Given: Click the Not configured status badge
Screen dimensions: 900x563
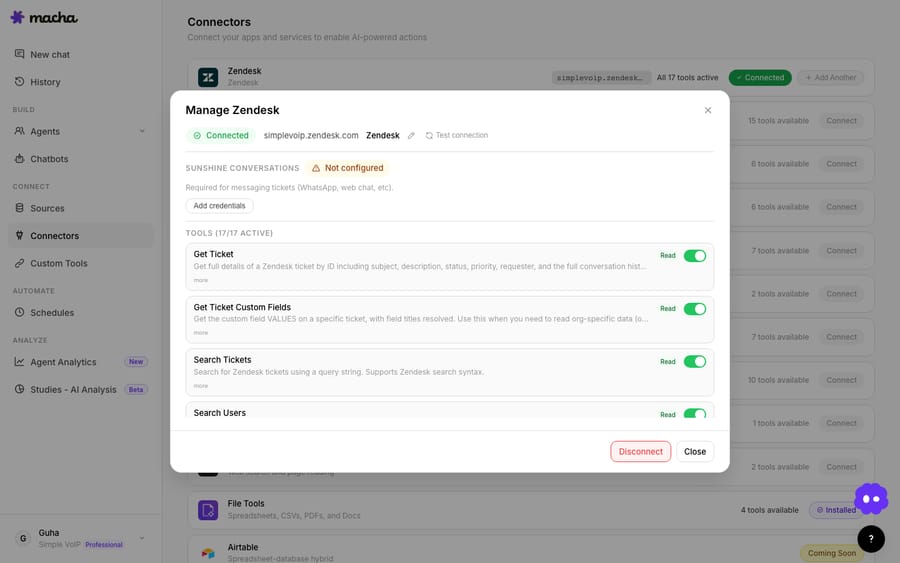Looking at the screenshot, I should coord(347,168).
